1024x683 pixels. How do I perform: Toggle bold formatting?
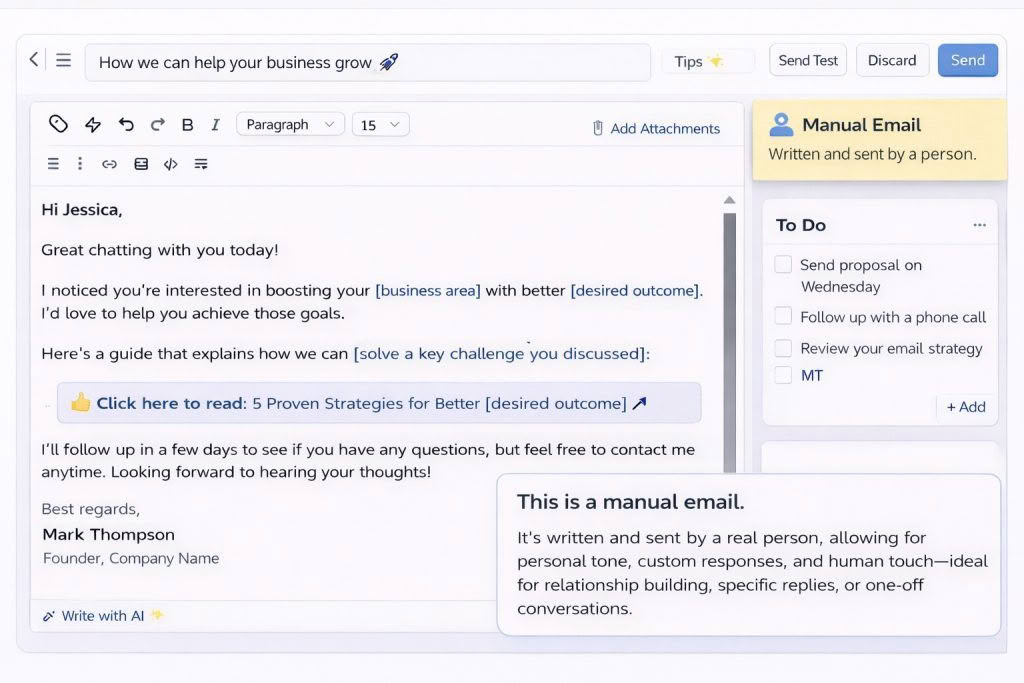[187, 124]
